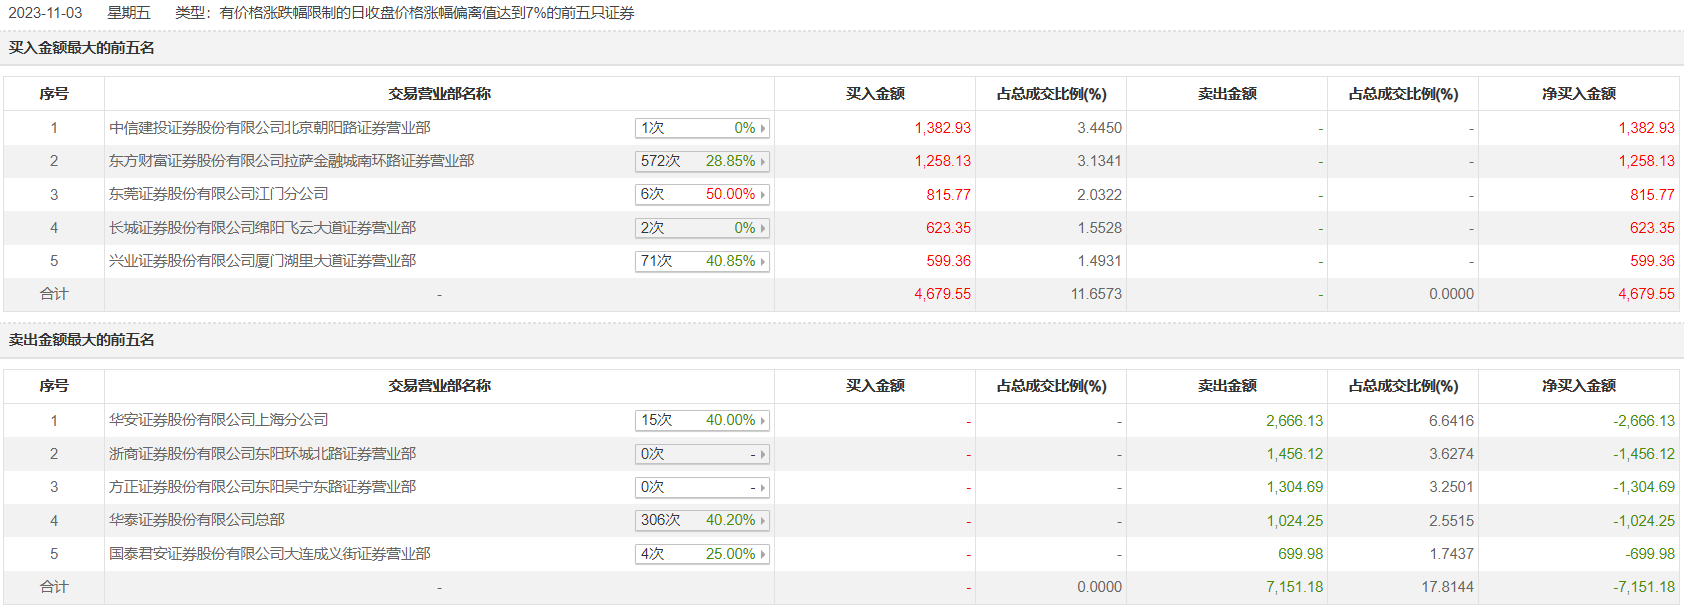This screenshot has width=1684, height=607.
Task: Open 华安证券上海分公司 link
Action: (x=219, y=420)
